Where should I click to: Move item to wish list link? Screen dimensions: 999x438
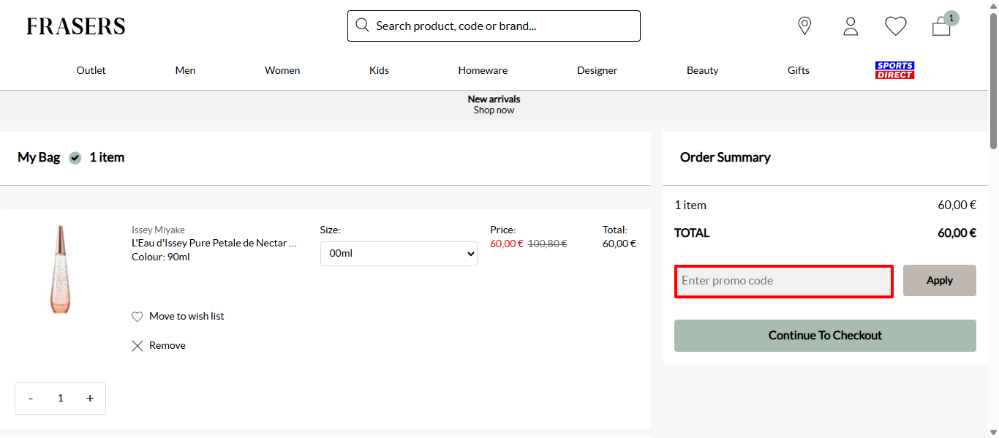187,316
